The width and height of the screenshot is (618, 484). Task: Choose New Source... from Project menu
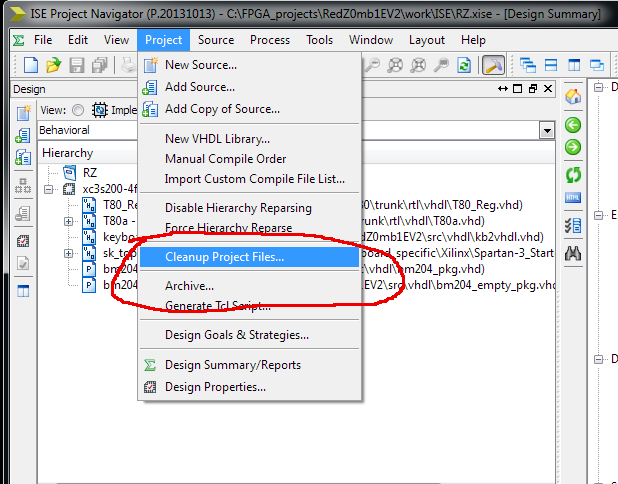tap(249, 65)
